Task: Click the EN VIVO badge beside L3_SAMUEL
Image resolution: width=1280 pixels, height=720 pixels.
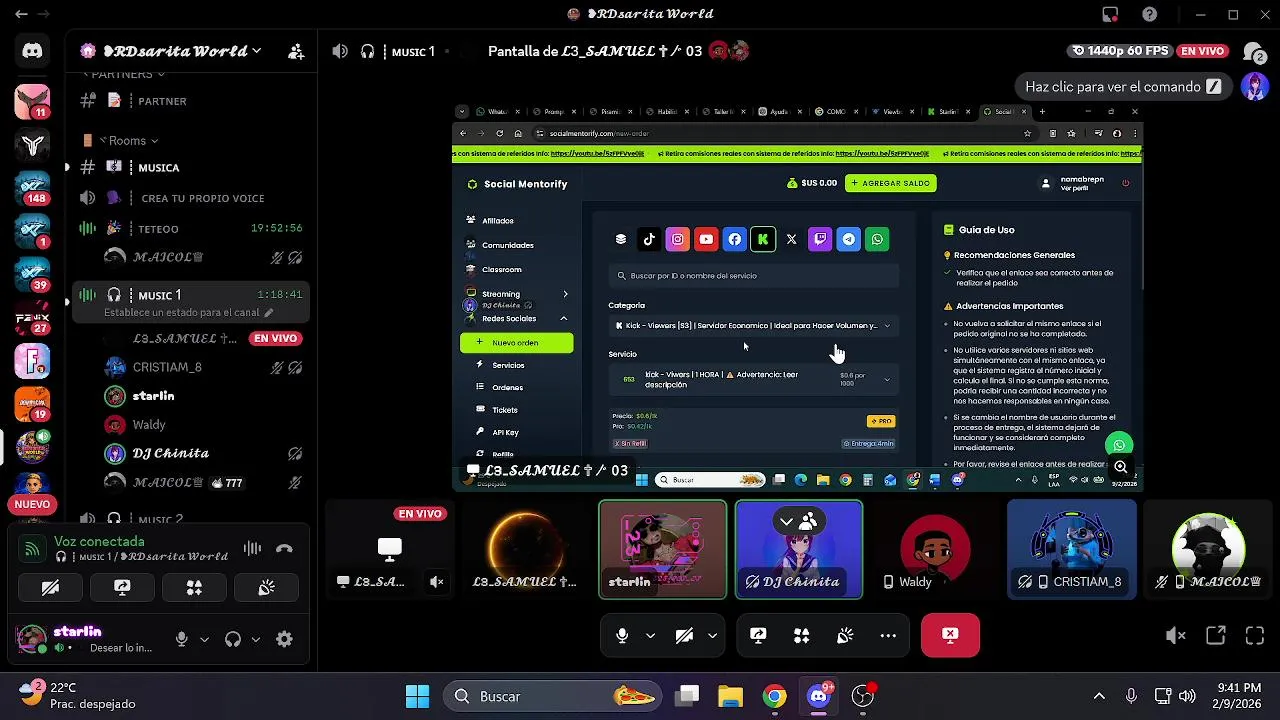Action: point(275,338)
